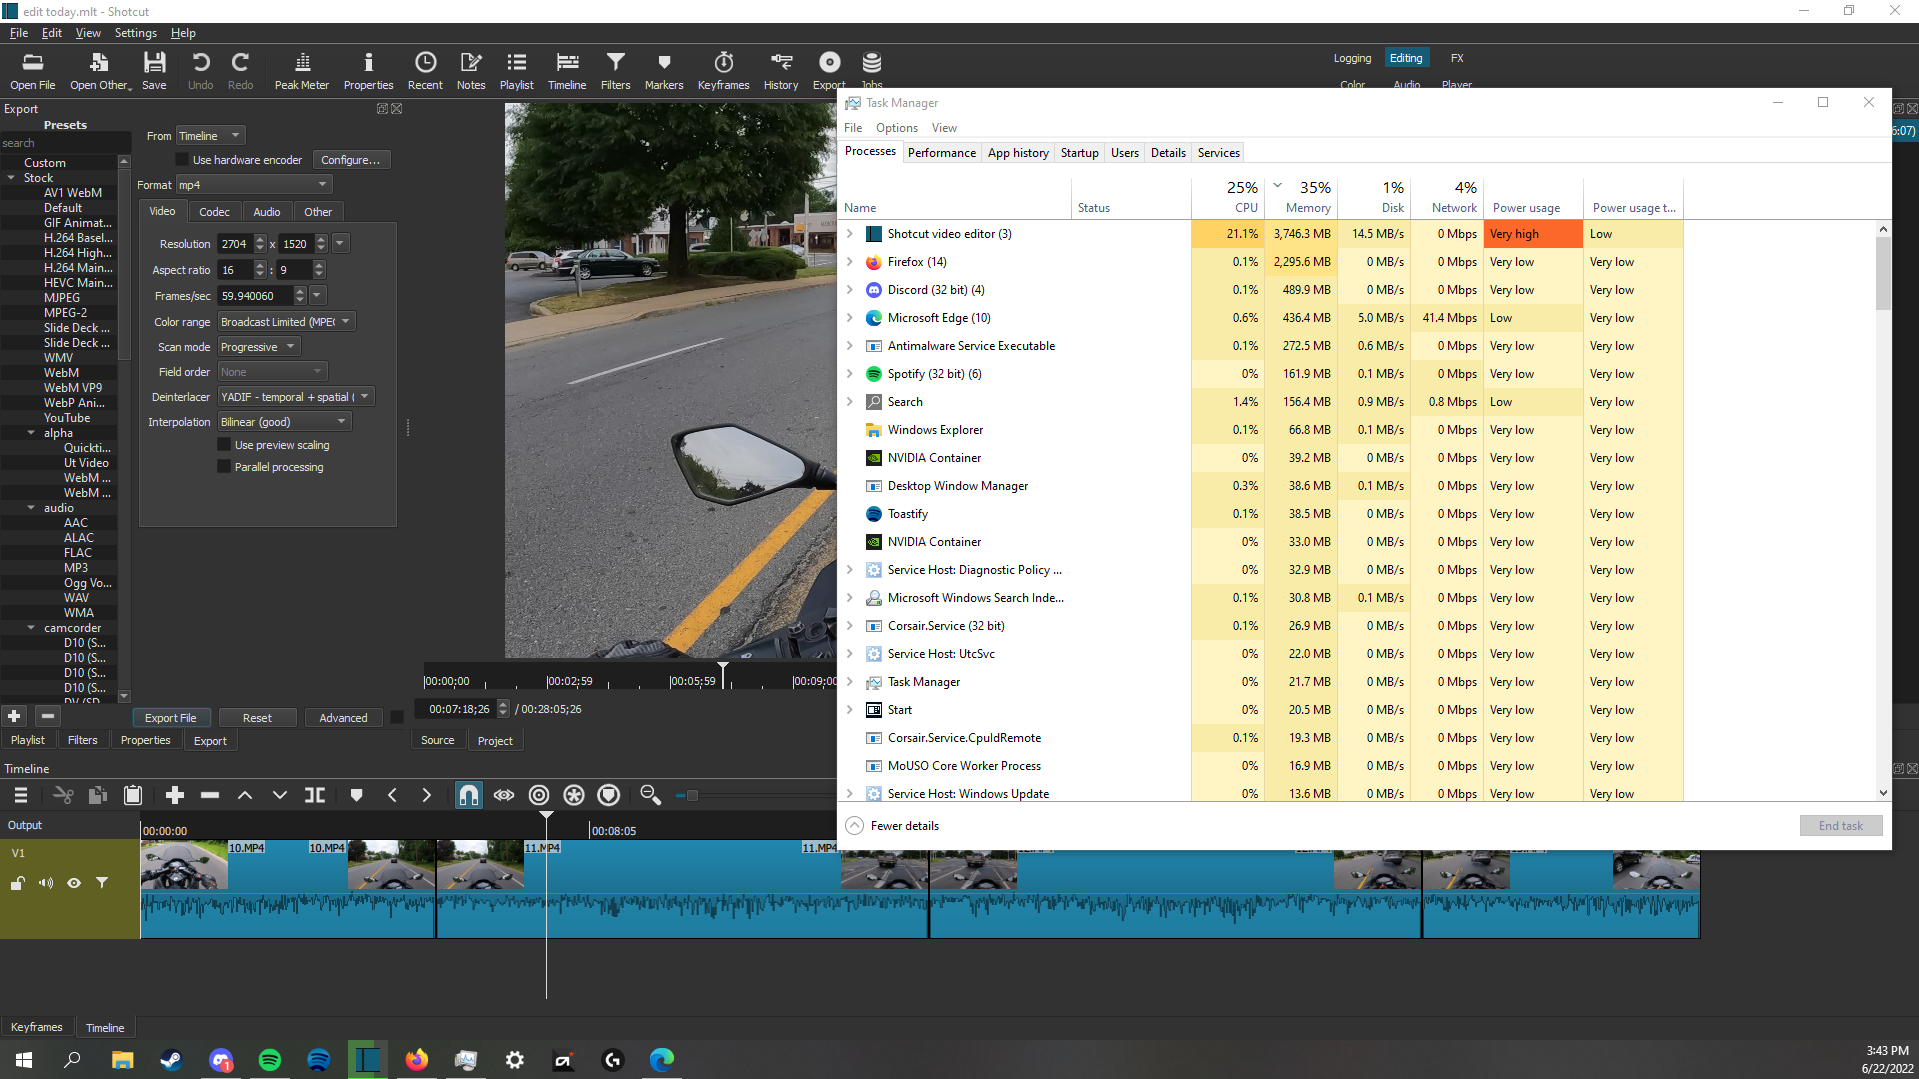
Task: Click the Open File toolbar icon
Action: (x=33, y=71)
